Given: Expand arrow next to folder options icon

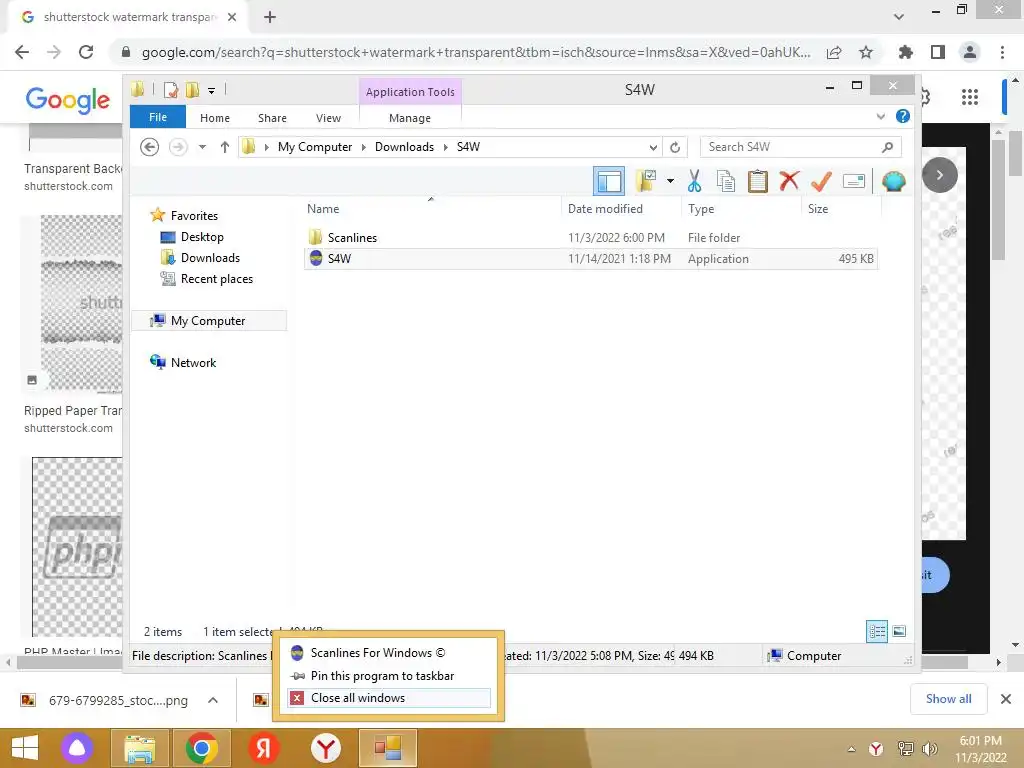Looking at the screenshot, I should pyautogui.click(x=670, y=181).
